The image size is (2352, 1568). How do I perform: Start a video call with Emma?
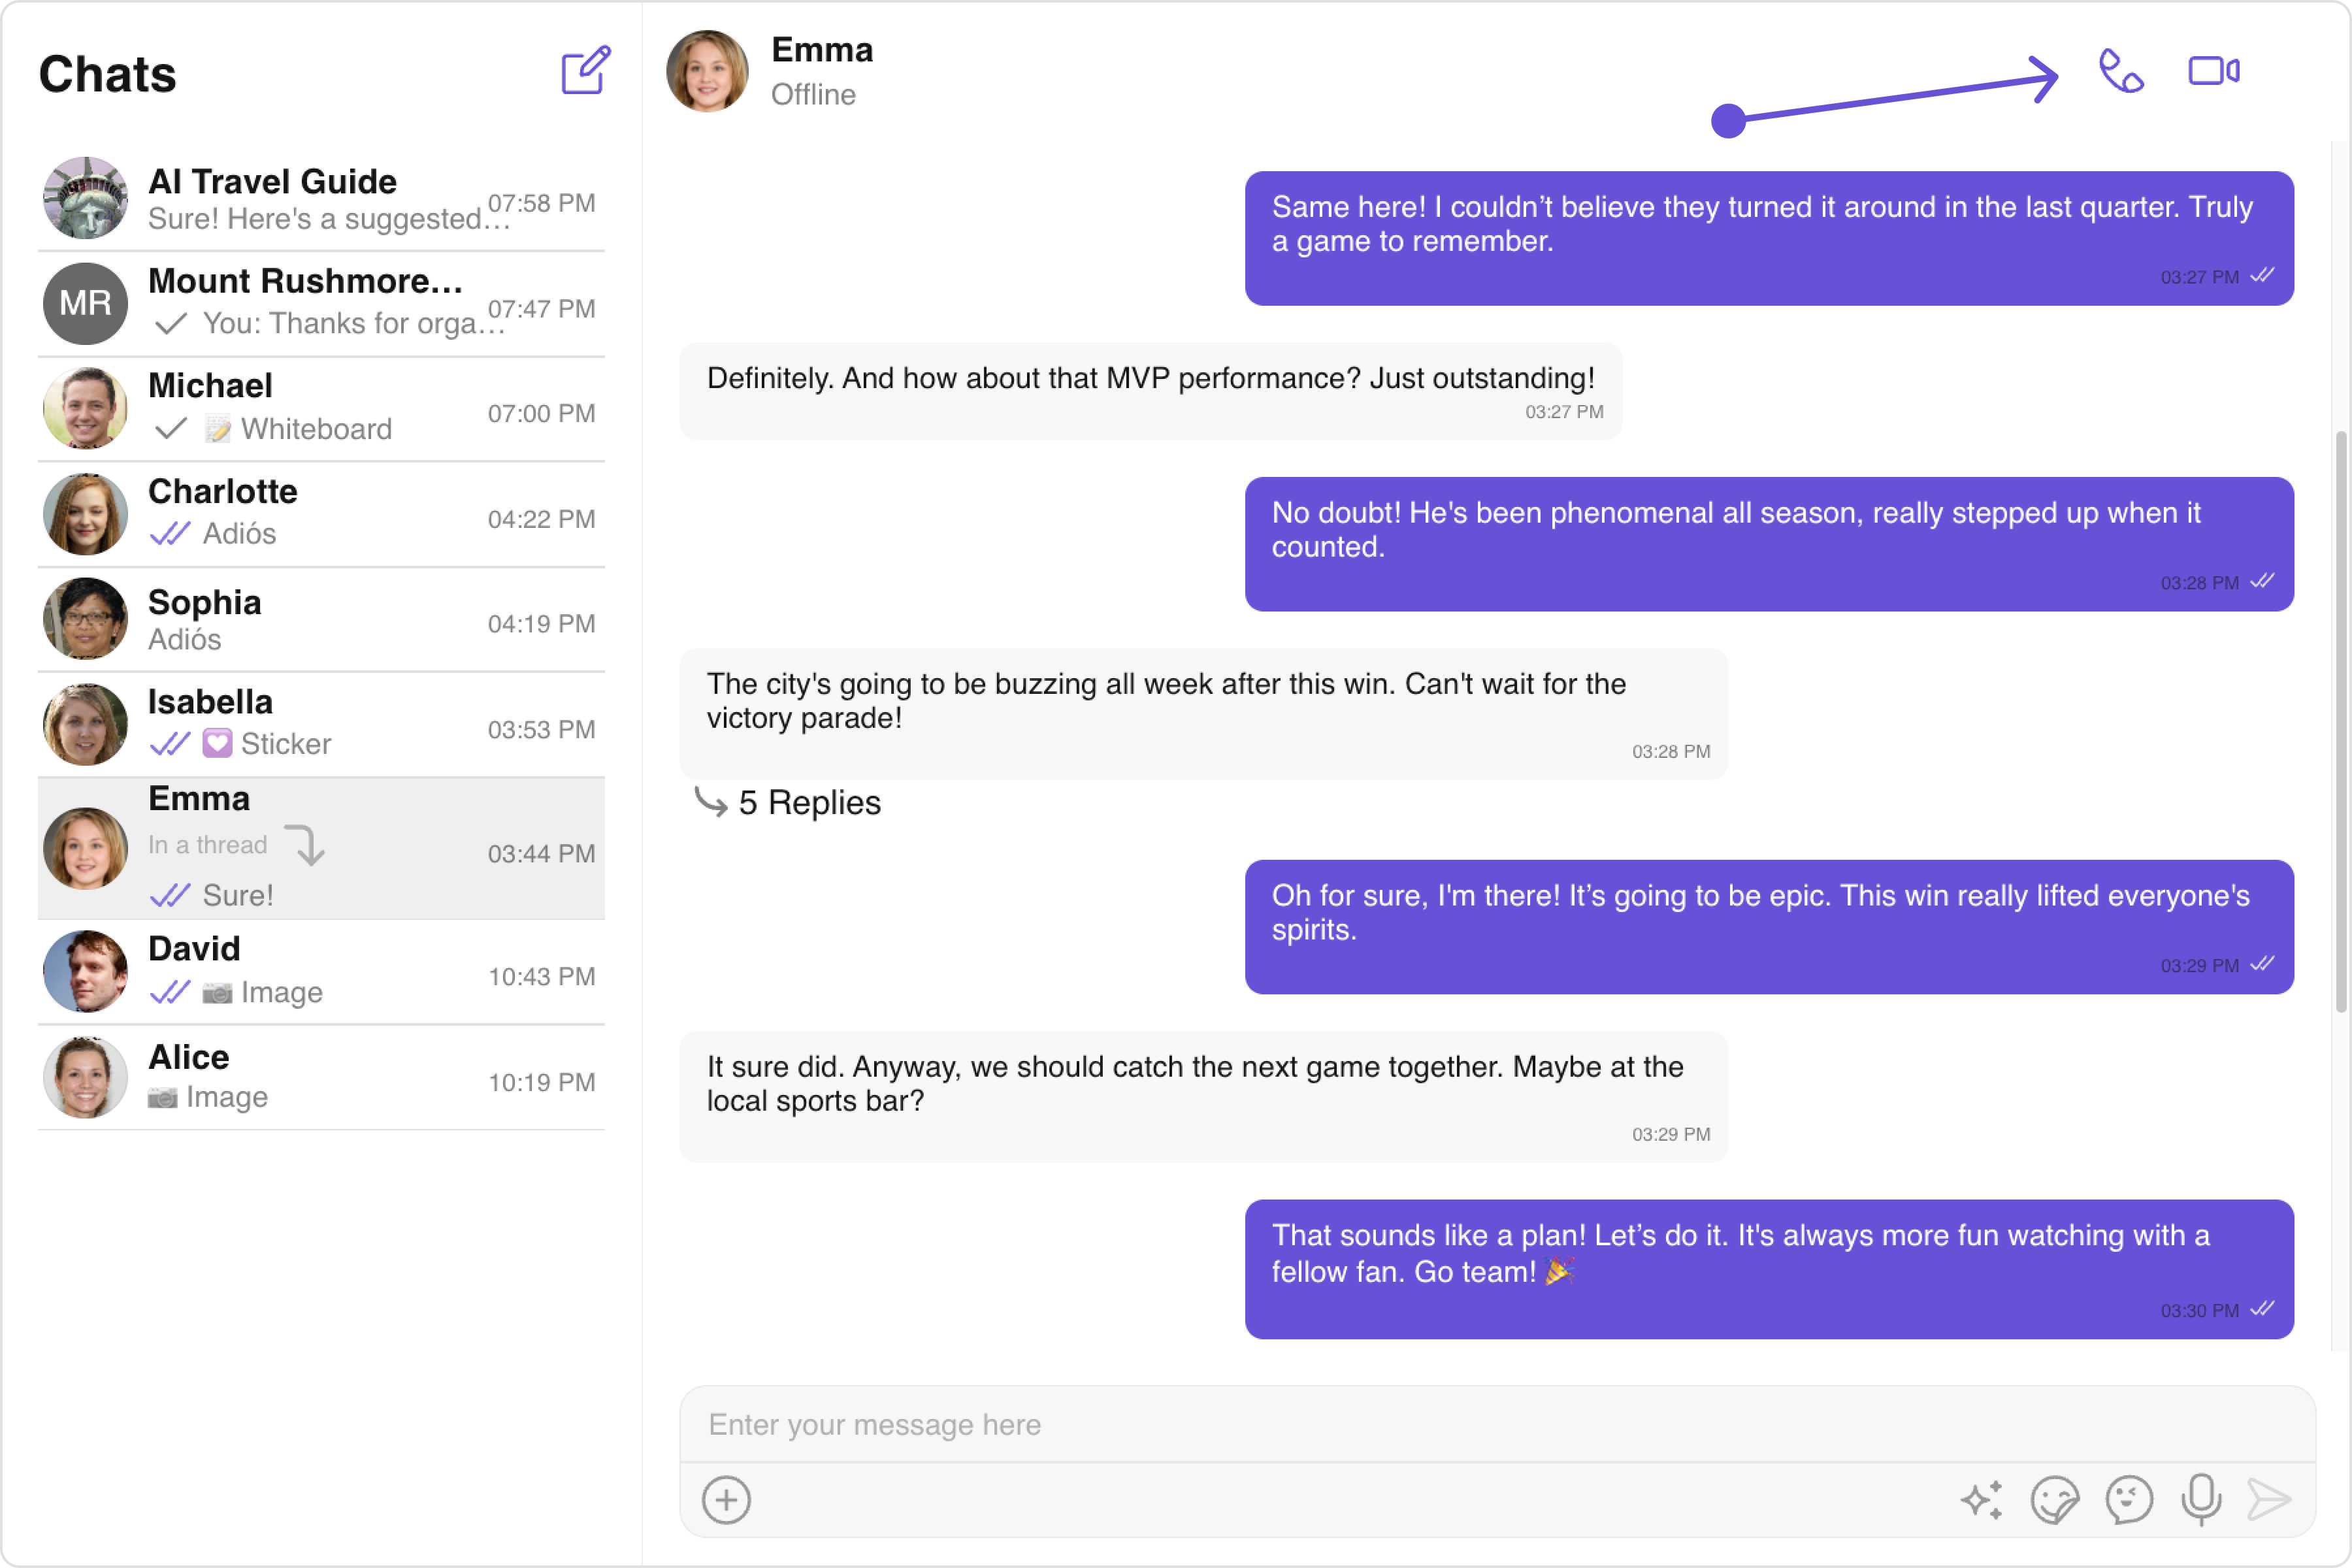point(2213,72)
